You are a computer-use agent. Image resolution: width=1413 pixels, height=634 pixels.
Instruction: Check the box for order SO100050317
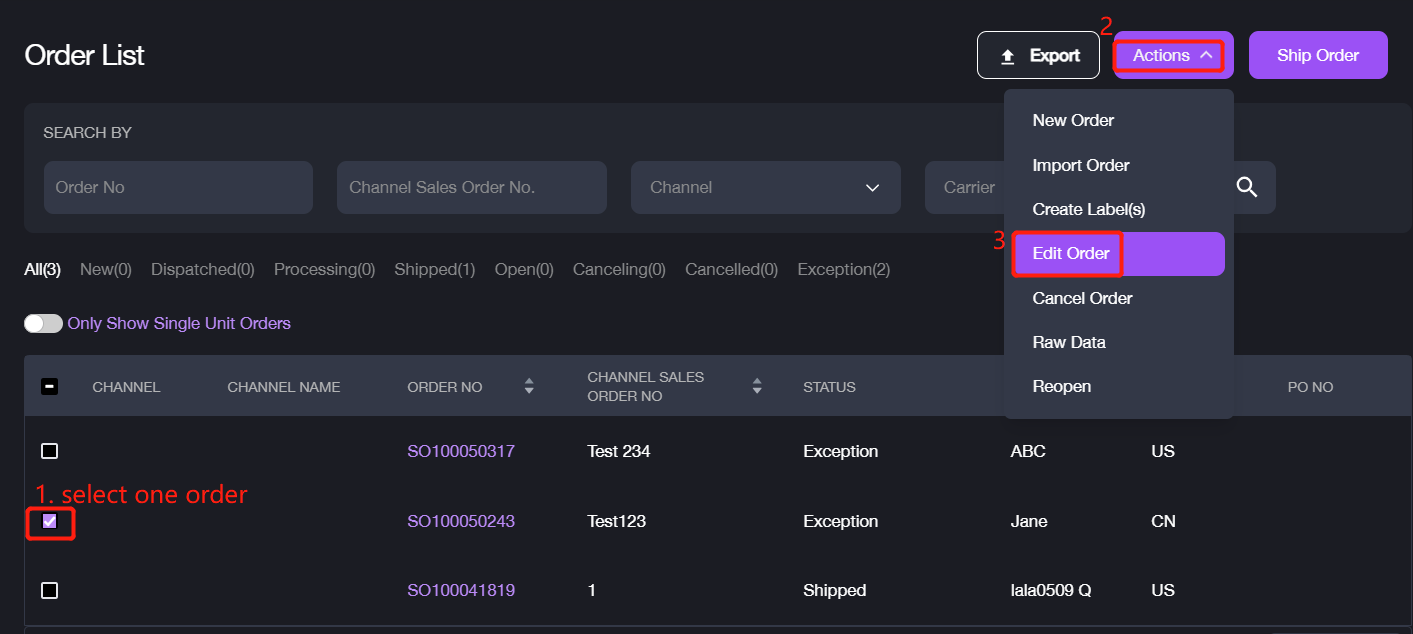[x=49, y=451]
